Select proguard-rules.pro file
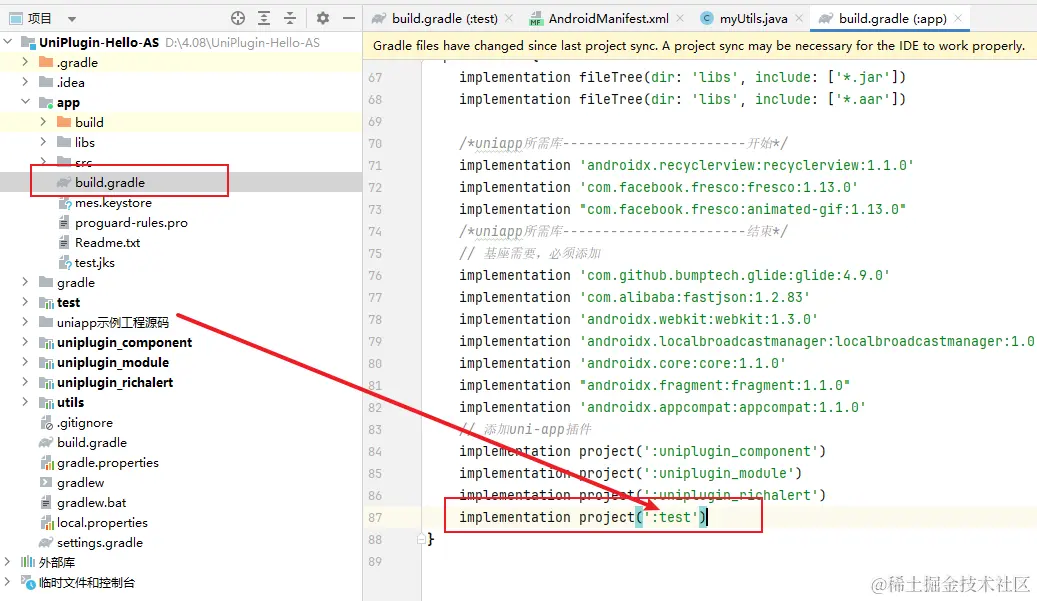1037x601 pixels. 131,222
